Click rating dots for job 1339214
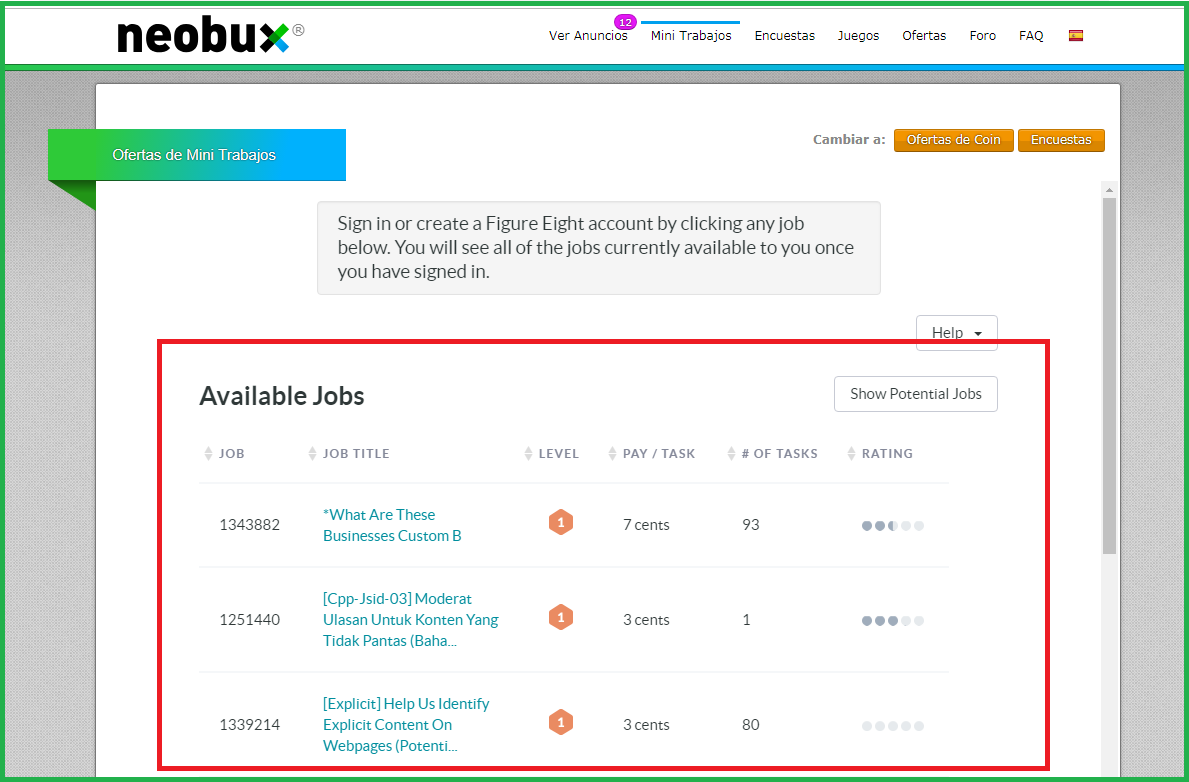1189x782 pixels. [893, 726]
